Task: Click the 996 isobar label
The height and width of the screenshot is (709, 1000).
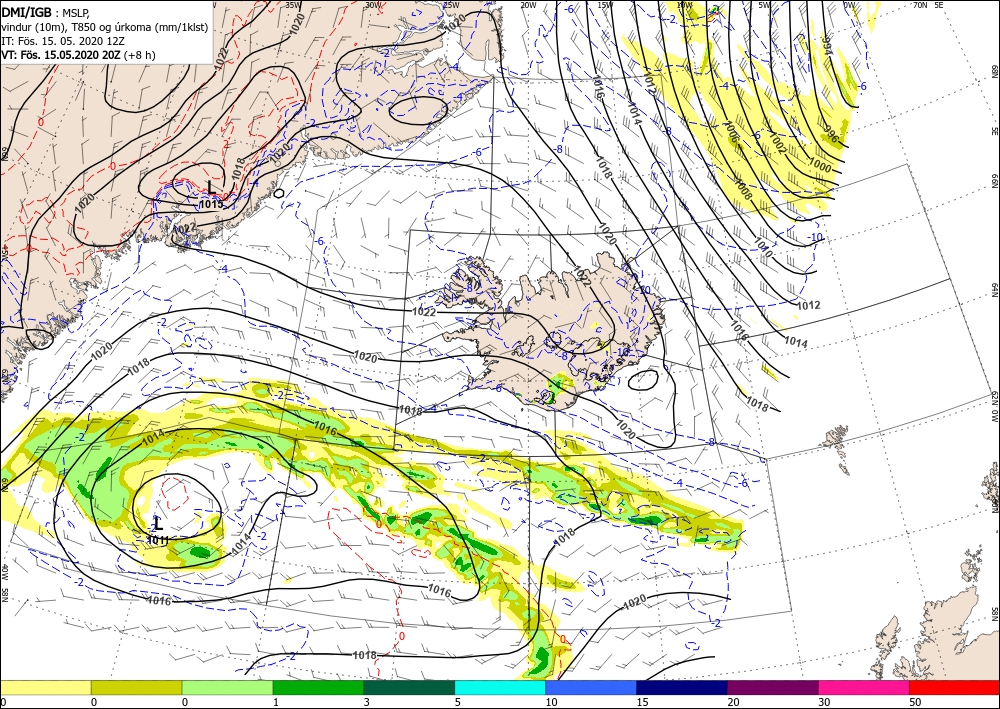Action: tap(832, 136)
